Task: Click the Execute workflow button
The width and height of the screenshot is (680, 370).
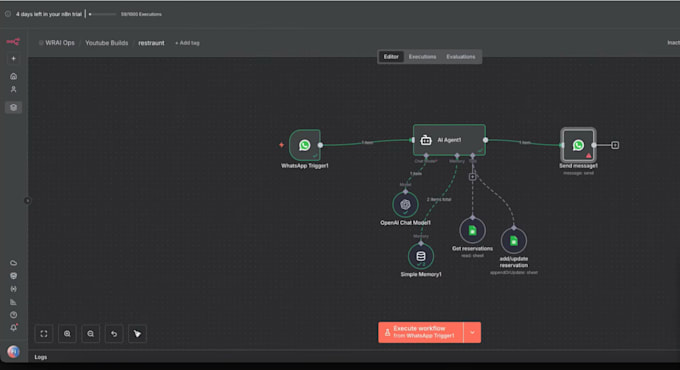Action: pyautogui.click(x=421, y=333)
